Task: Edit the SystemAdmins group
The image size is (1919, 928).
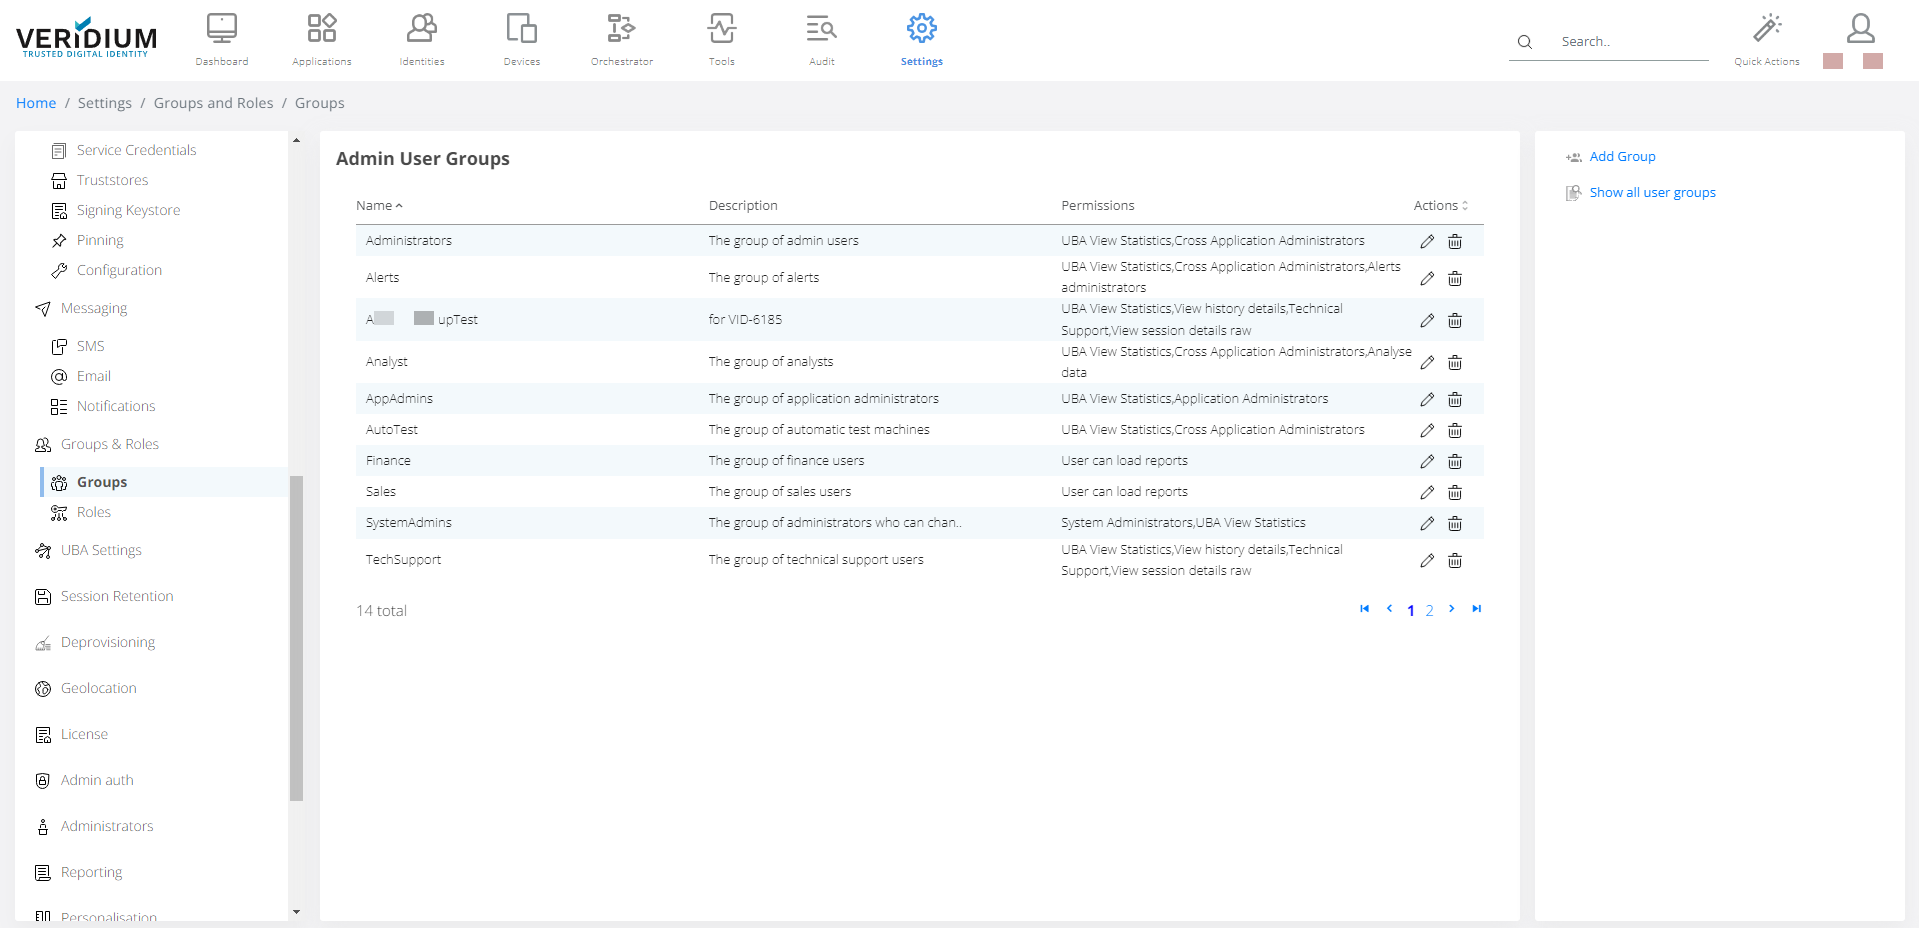Action: click(1427, 523)
